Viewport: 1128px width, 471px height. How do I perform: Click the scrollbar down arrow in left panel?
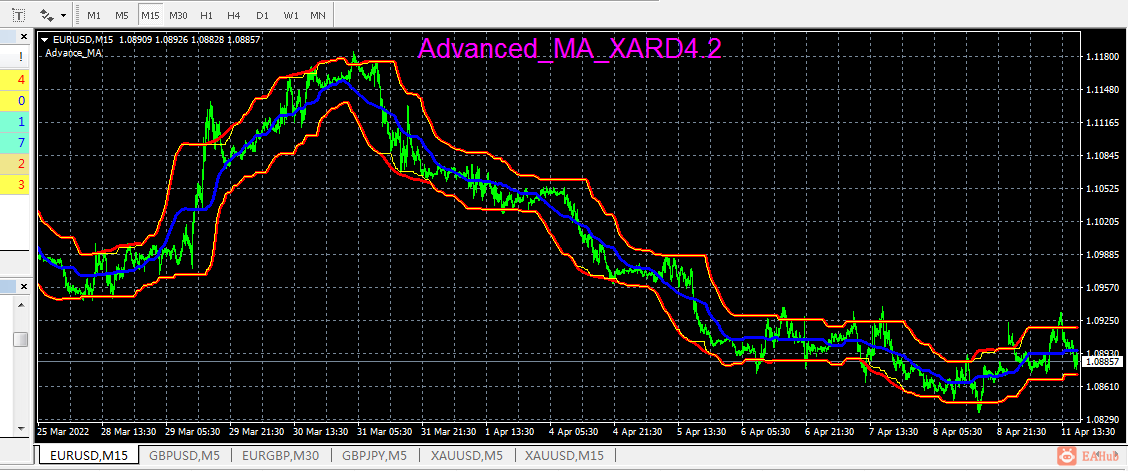click(22, 429)
